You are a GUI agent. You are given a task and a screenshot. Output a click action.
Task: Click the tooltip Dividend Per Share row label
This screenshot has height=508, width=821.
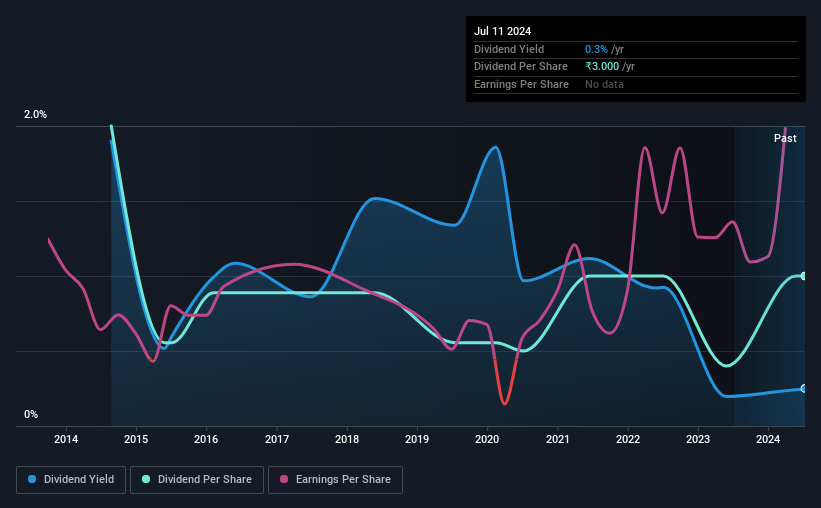point(521,67)
